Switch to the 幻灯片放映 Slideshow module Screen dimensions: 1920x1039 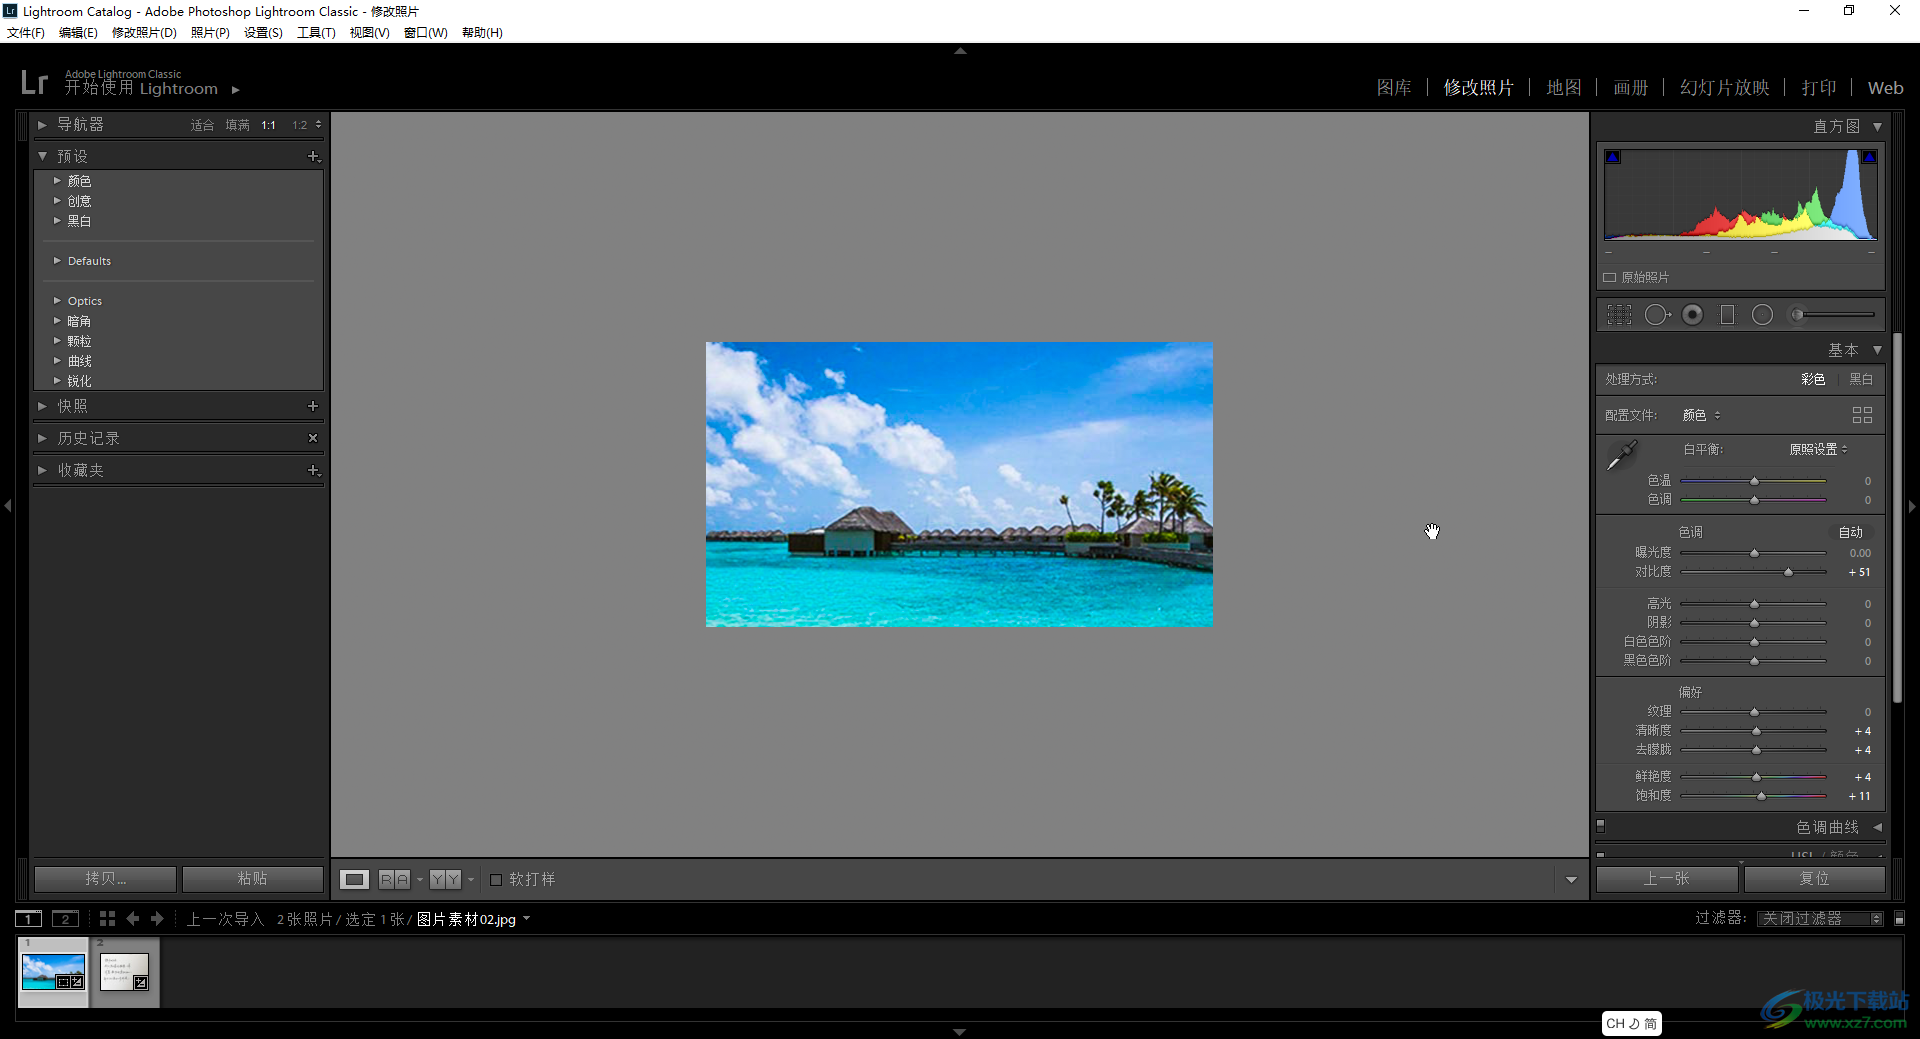coord(1725,88)
